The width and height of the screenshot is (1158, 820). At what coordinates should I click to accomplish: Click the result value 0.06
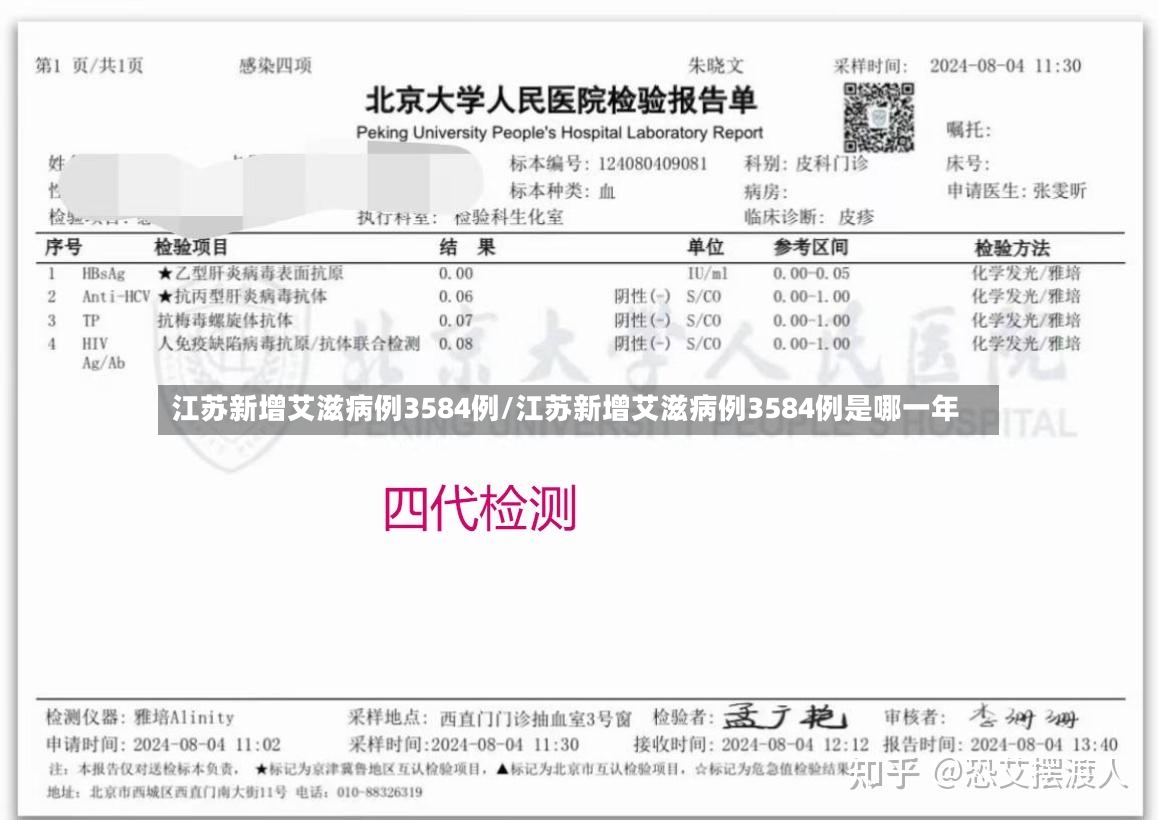[456, 297]
